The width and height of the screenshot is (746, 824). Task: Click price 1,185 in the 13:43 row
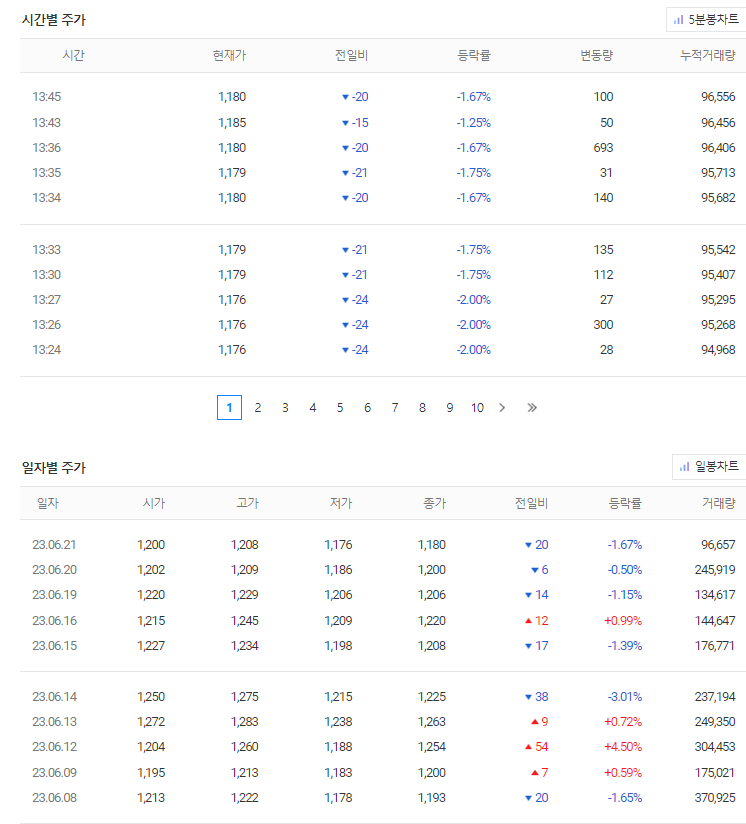[232, 122]
